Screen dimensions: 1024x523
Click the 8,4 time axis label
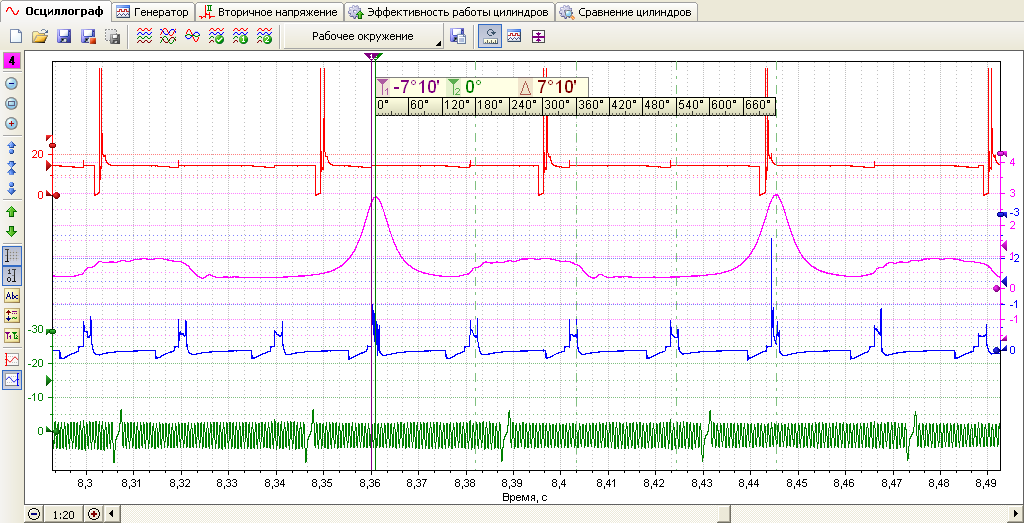coord(560,484)
